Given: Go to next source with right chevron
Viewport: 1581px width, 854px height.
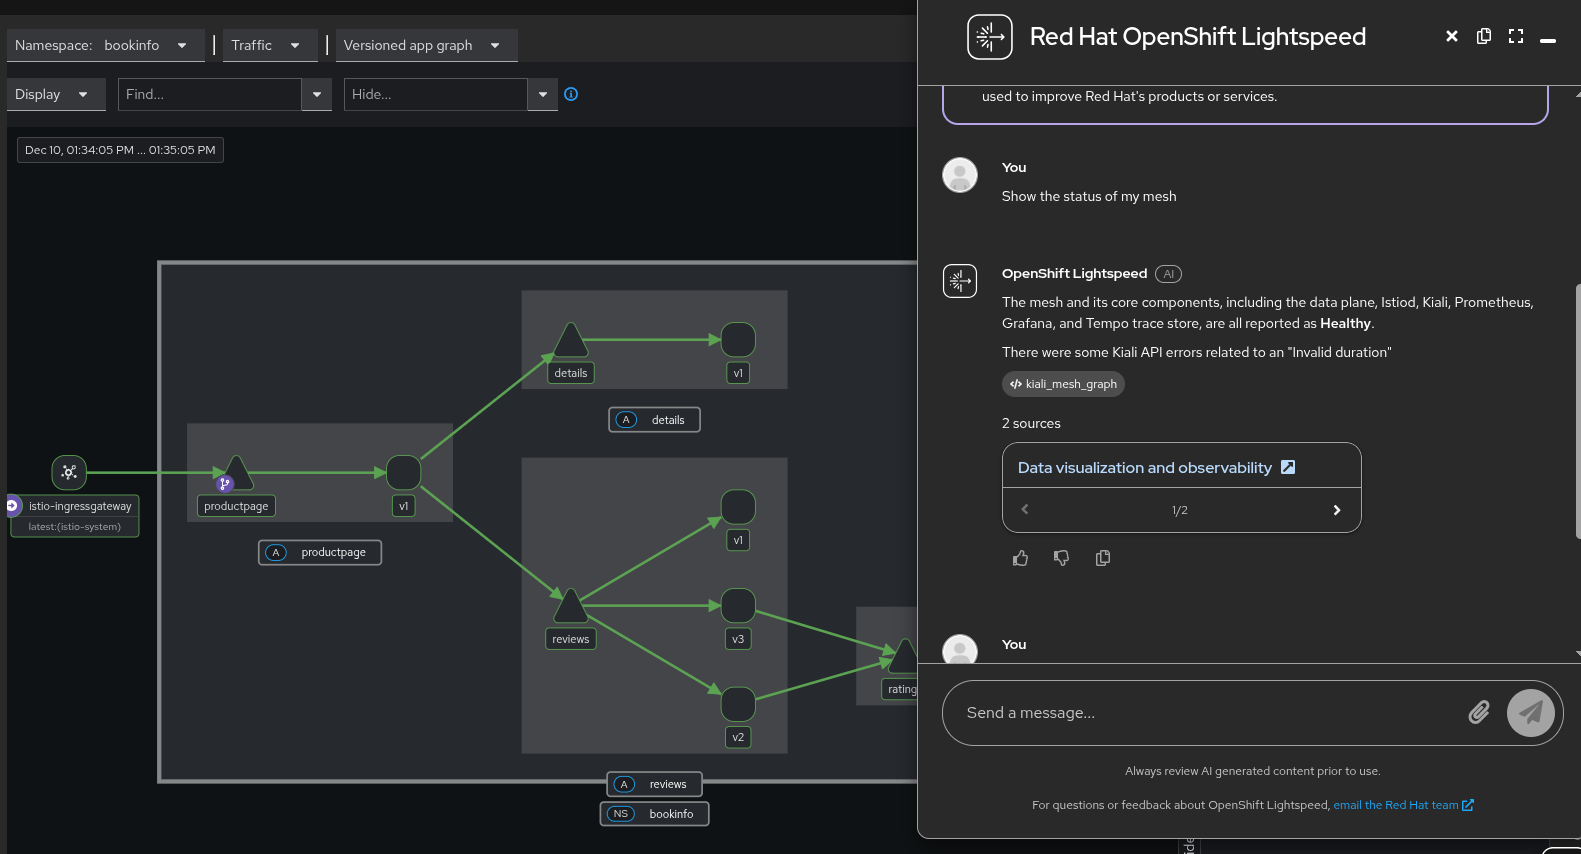Looking at the screenshot, I should click(1337, 510).
